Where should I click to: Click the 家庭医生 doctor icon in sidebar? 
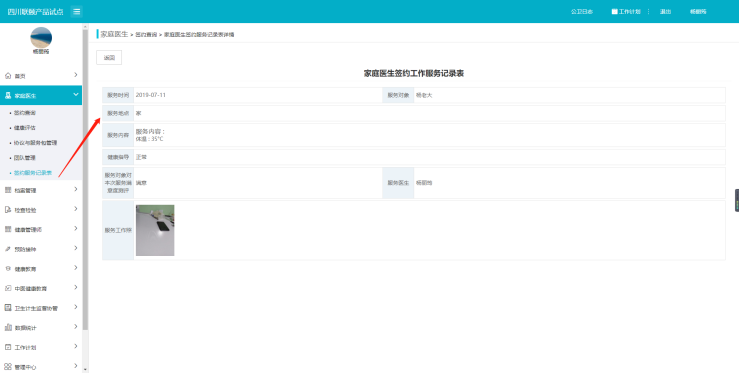pyautogui.click(x=8, y=95)
